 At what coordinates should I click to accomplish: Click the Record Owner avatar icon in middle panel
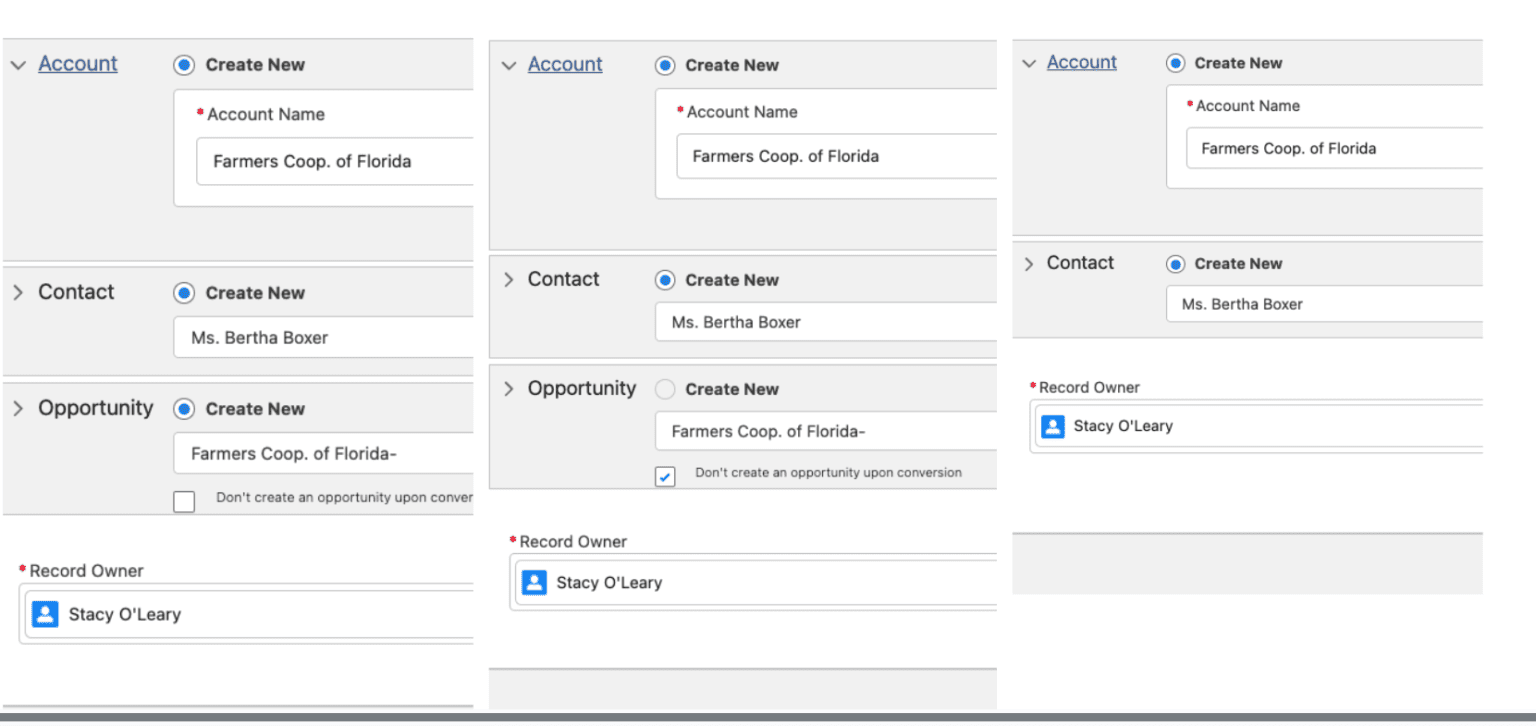(x=534, y=582)
